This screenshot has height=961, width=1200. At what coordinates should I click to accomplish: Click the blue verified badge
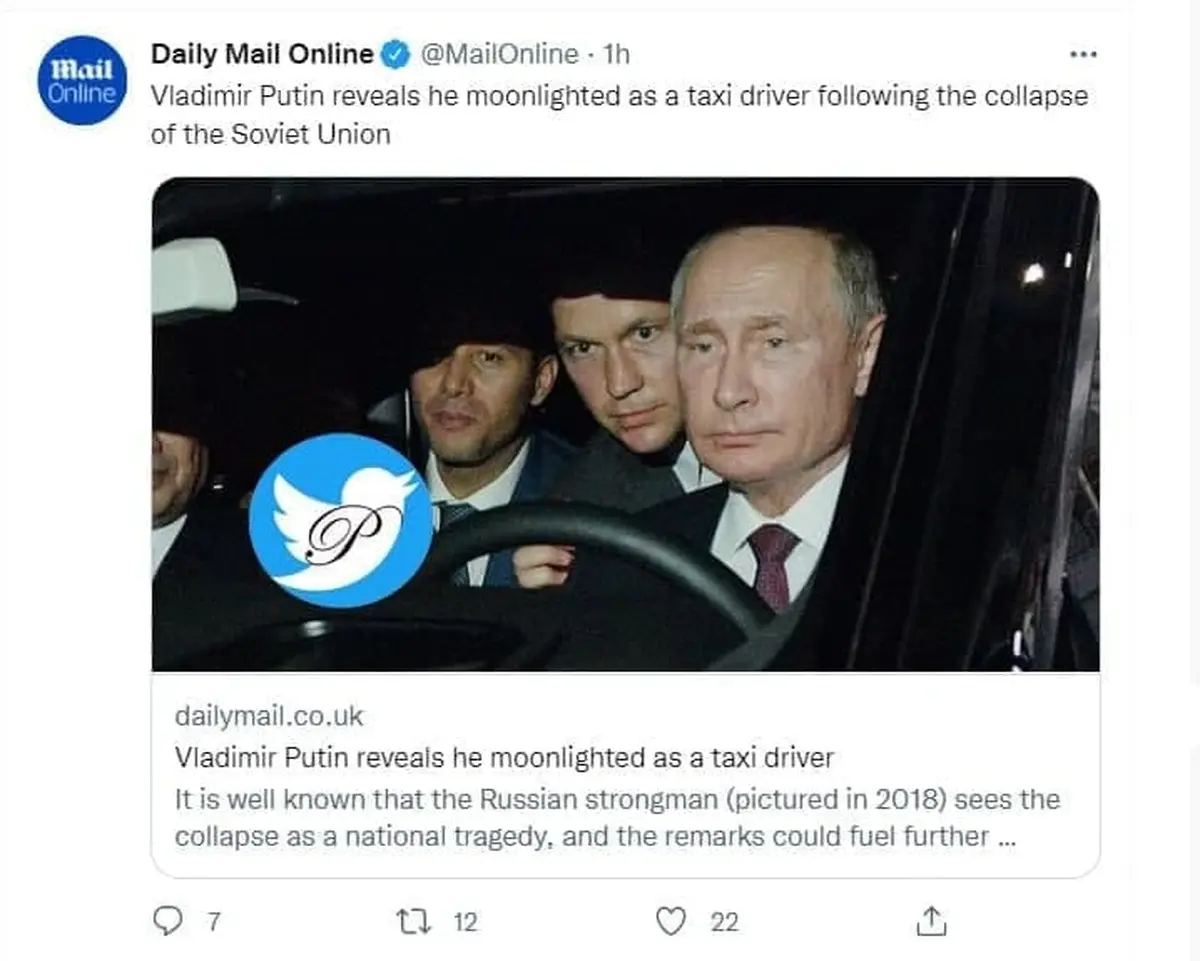coord(396,54)
